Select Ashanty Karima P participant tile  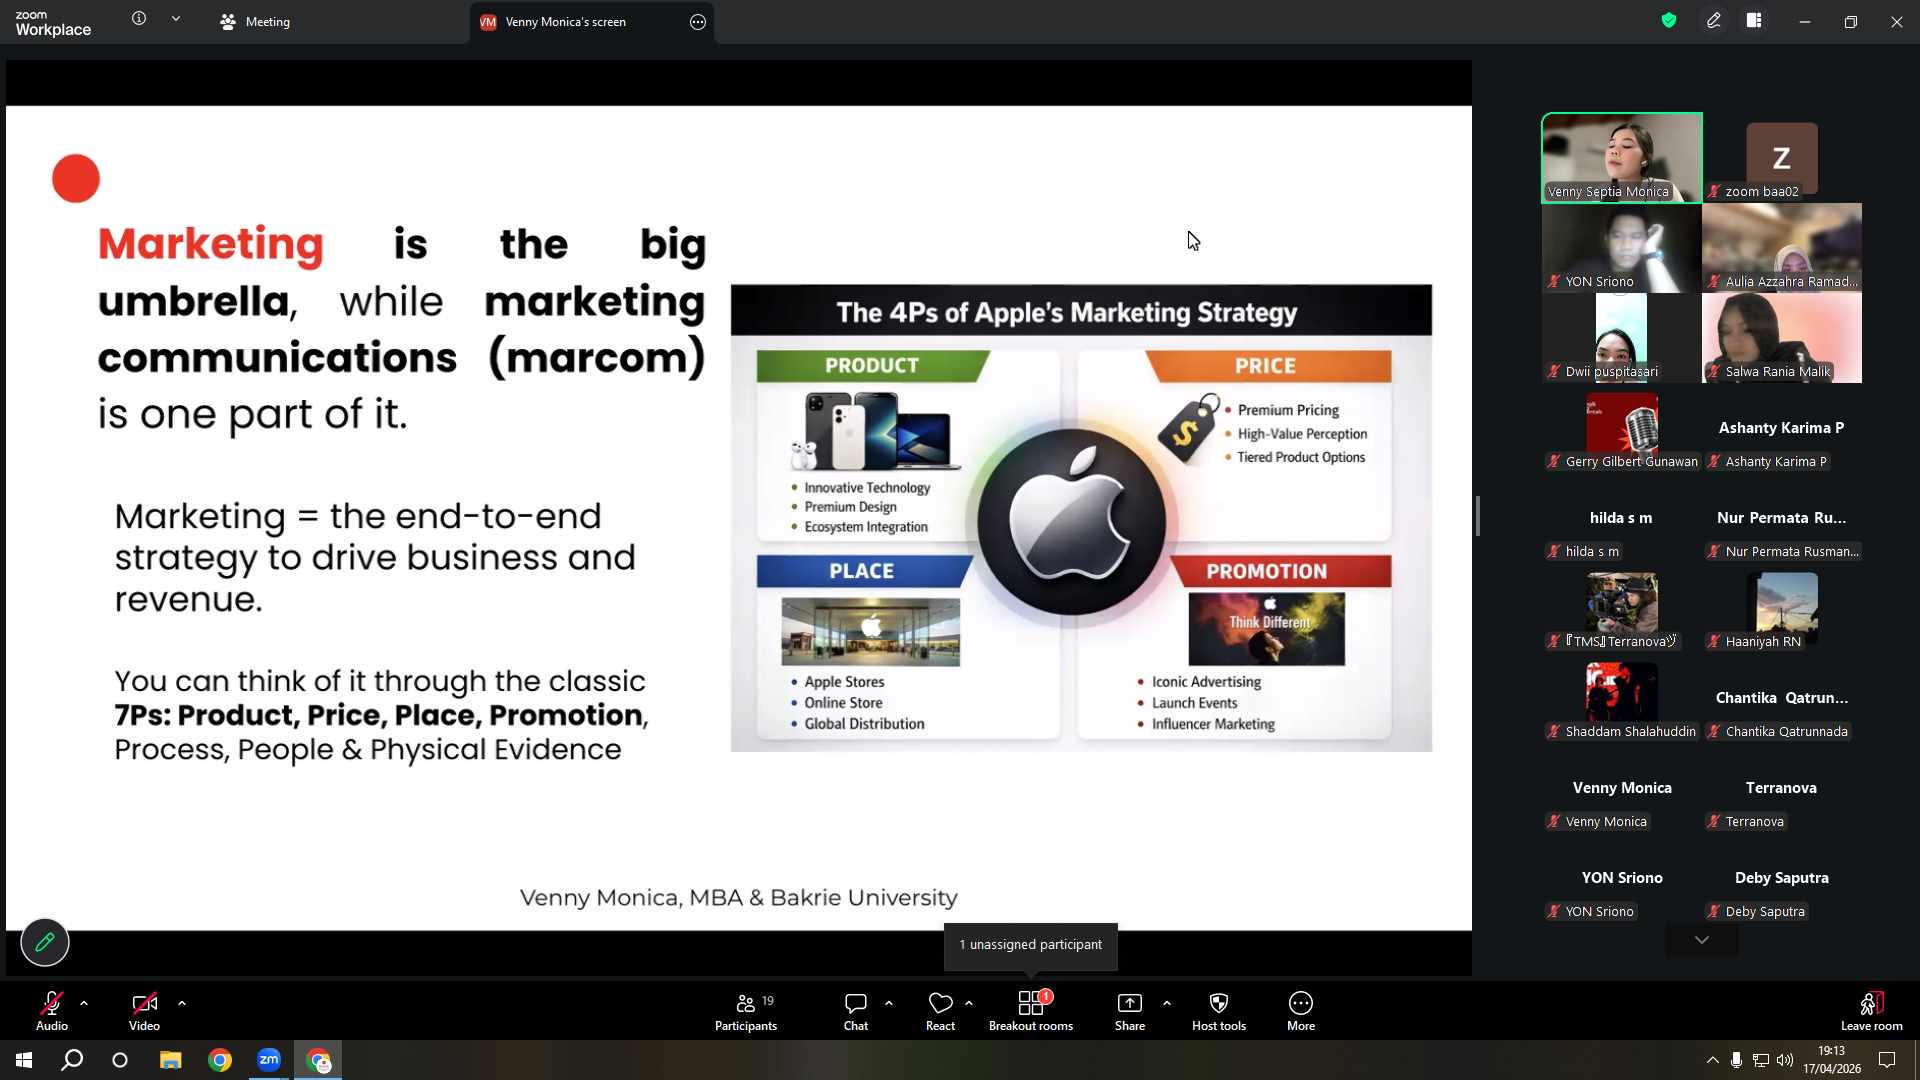[x=1782, y=428]
